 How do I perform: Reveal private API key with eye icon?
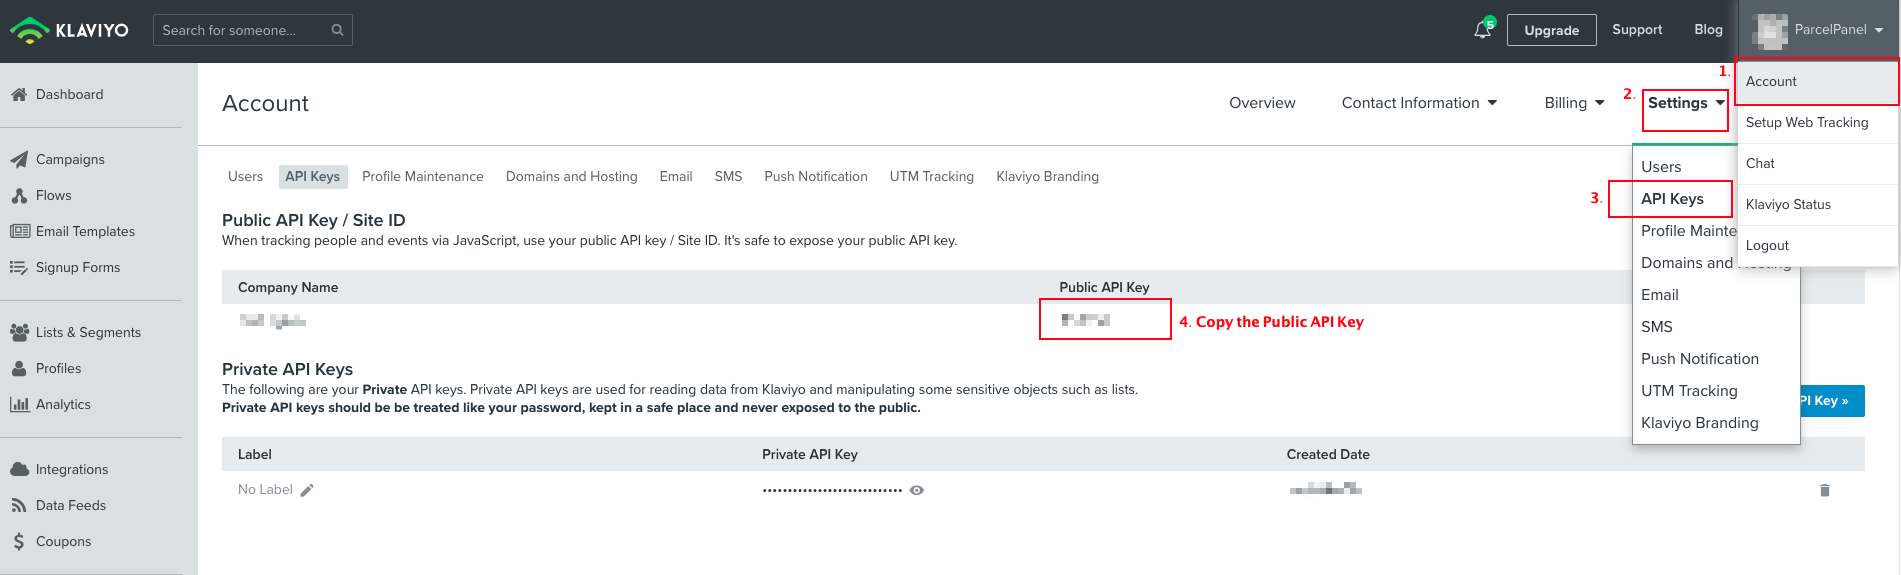click(x=917, y=490)
